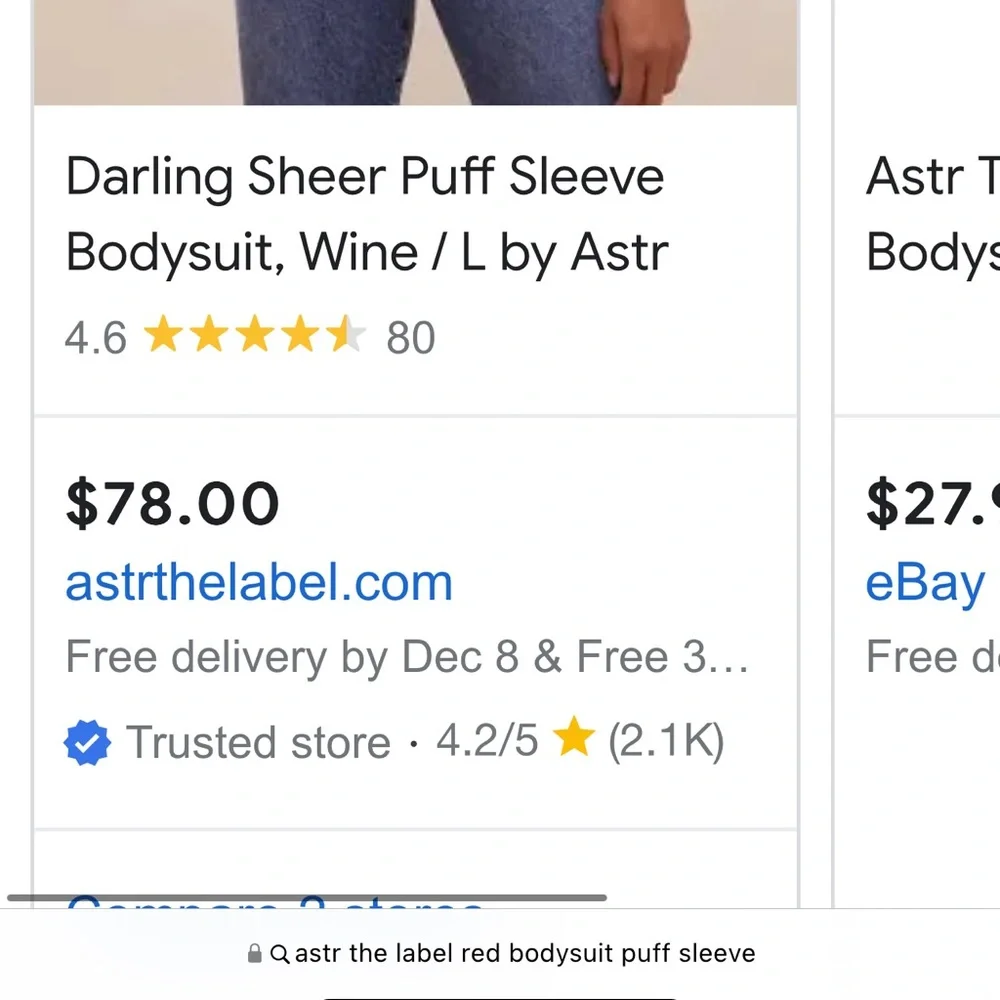Screen dimensions: 1000x1000
Task: Open the Darling Sheer Puff Sleeve Bodysuit title
Action: pos(367,214)
